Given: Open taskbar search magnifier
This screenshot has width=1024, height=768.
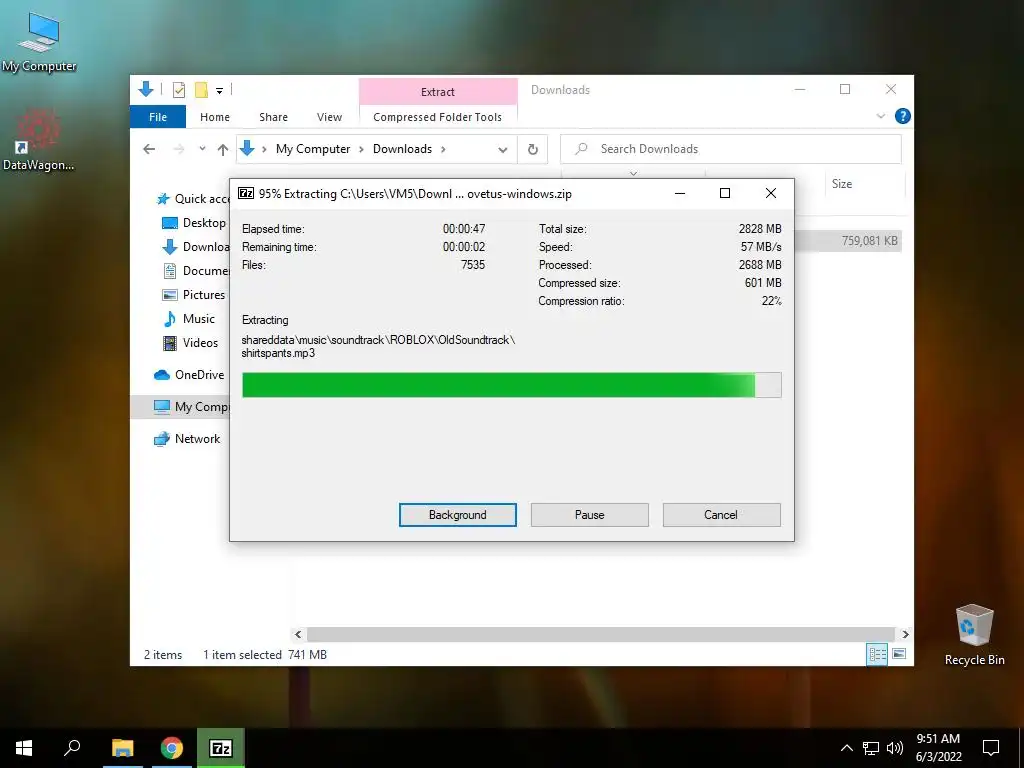Looking at the screenshot, I should click(72, 748).
